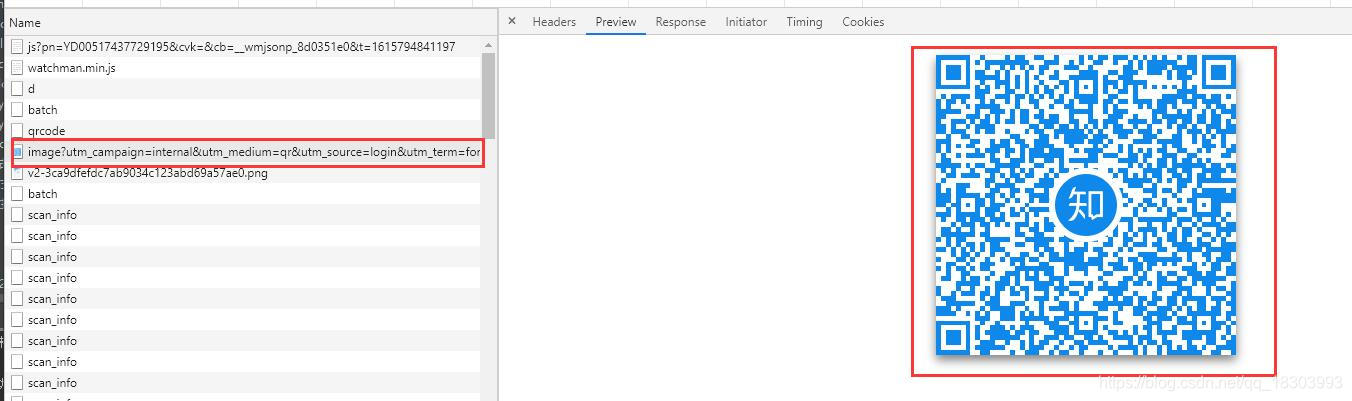
Task: Click the request list vertical scrollbar thumb
Action: click(x=488, y=95)
